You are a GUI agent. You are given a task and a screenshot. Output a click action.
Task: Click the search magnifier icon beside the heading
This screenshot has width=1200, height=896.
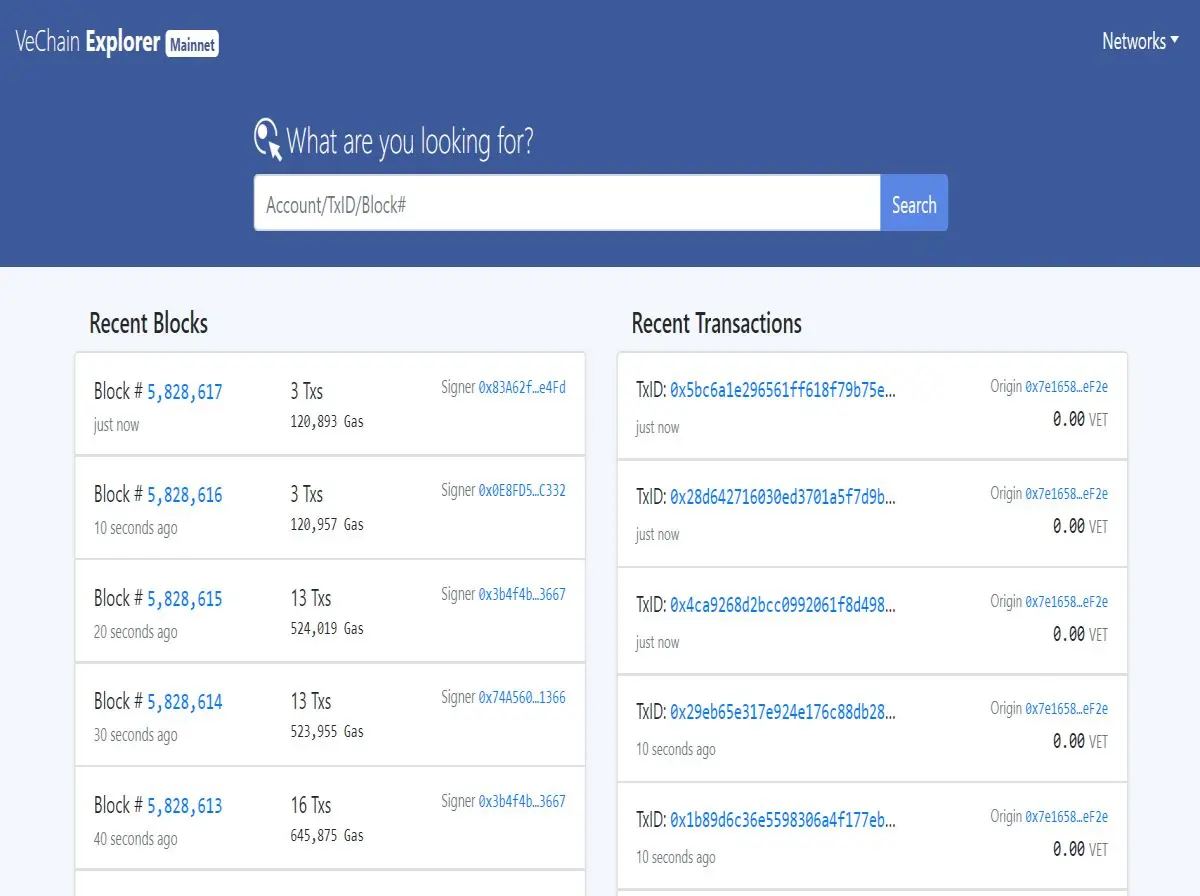pos(268,139)
